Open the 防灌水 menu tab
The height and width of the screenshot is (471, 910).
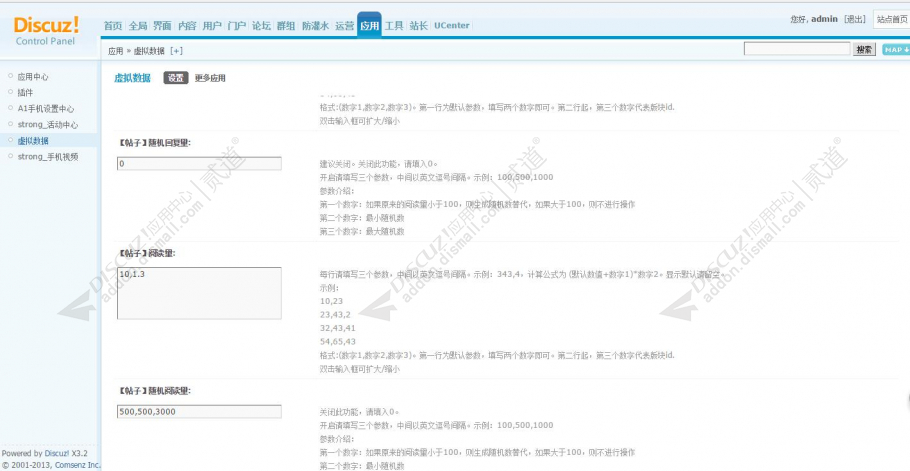point(315,26)
